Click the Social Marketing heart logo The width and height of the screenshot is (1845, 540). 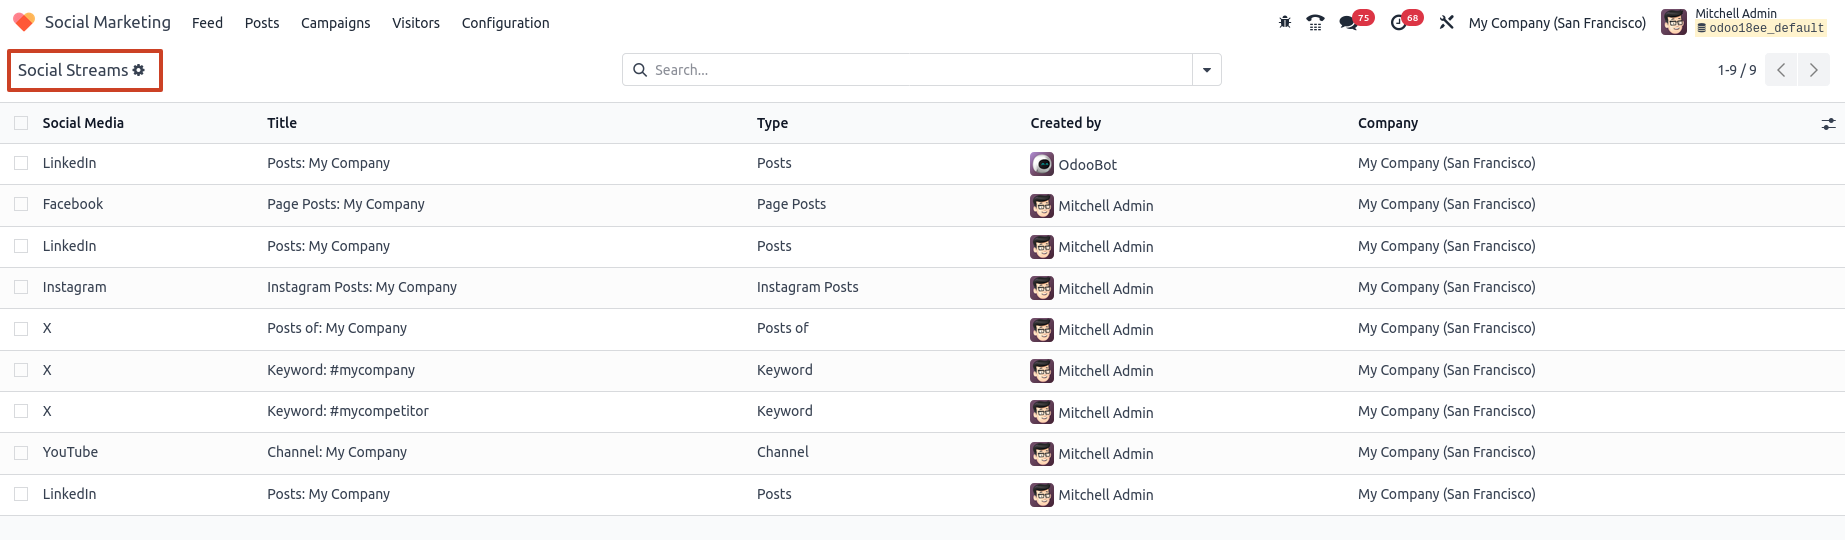coord(24,22)
